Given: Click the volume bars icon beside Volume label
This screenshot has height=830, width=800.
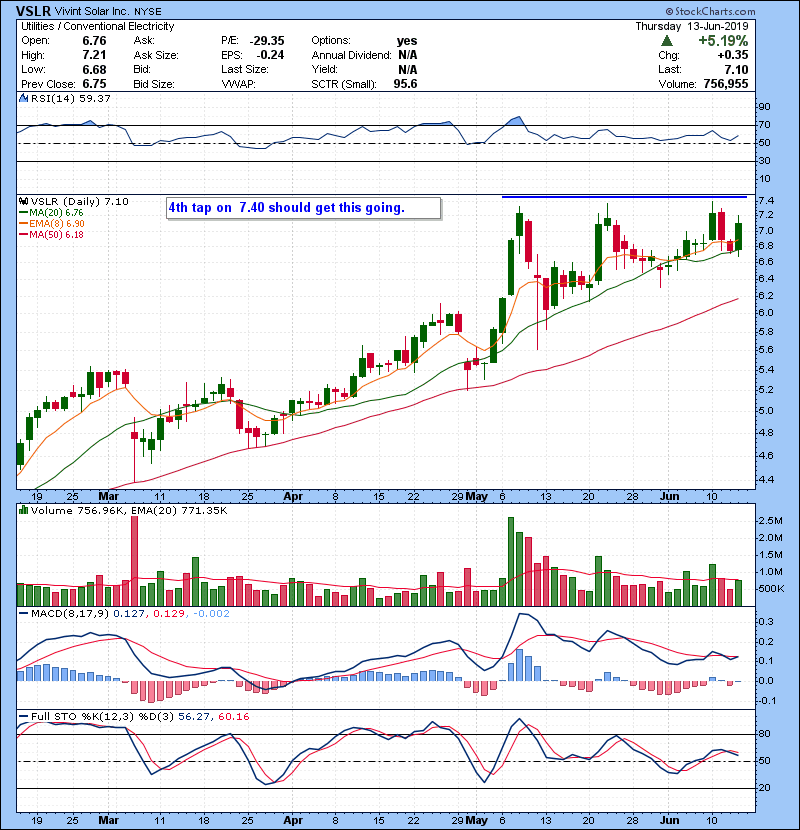Looking at the screenshot, I should click(23, 510).
